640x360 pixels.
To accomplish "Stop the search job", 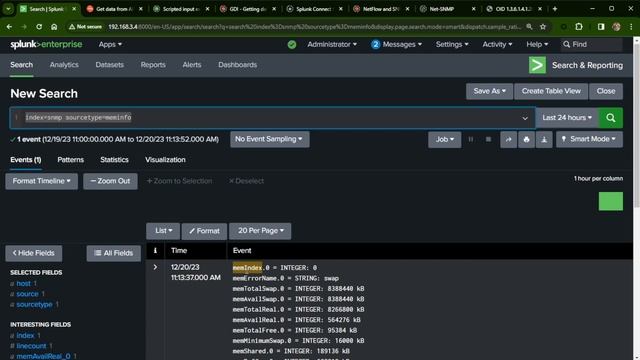I will pos(488,140).
